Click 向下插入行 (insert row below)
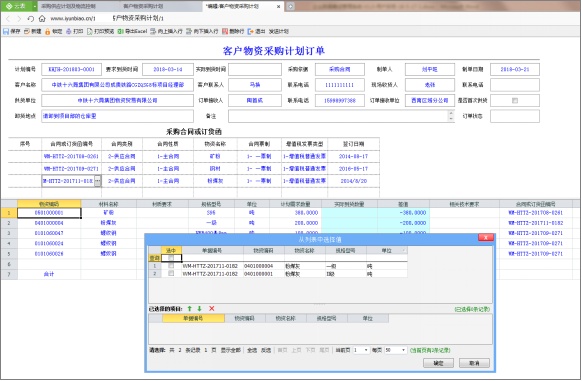 202,32
